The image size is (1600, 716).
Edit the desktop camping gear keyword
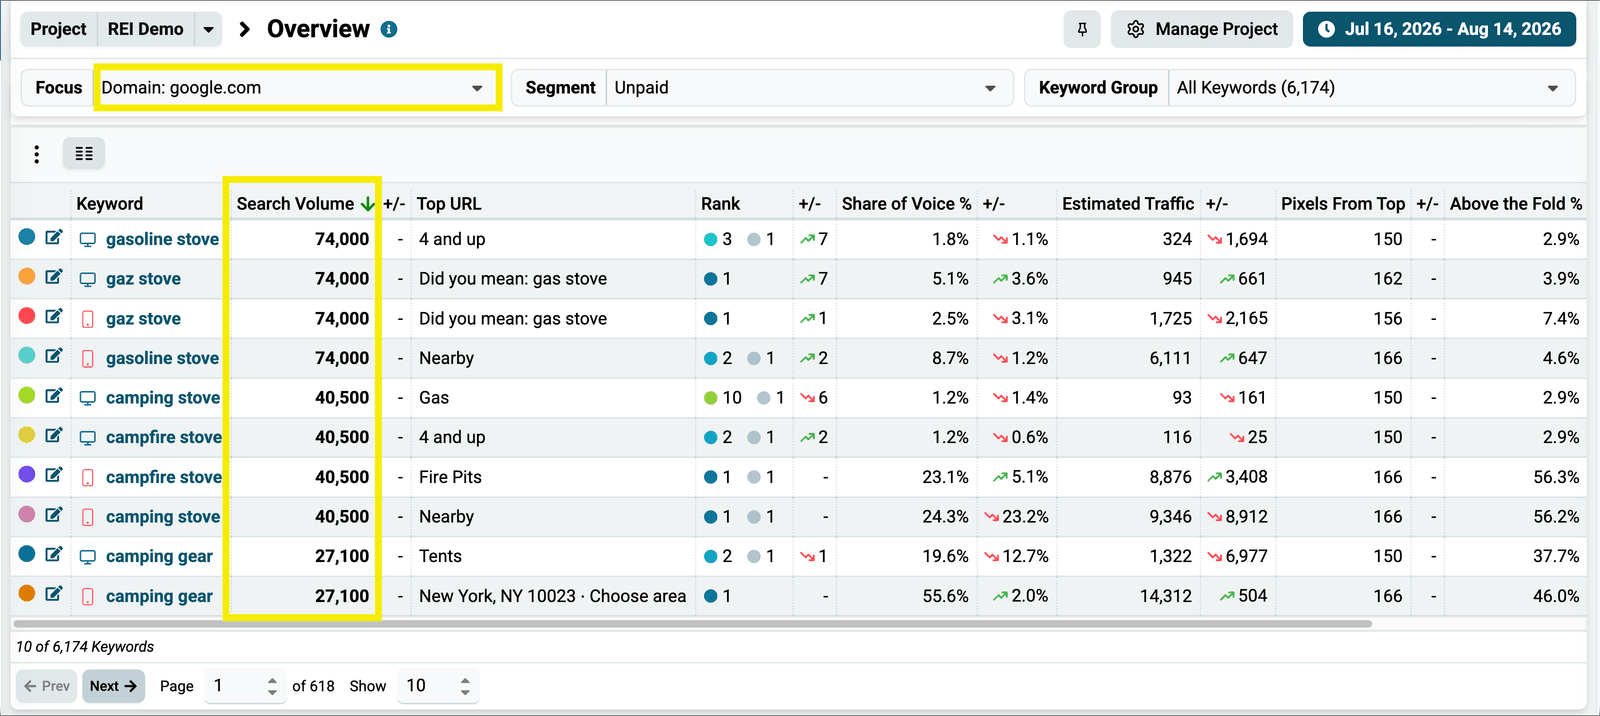[54, 554]
